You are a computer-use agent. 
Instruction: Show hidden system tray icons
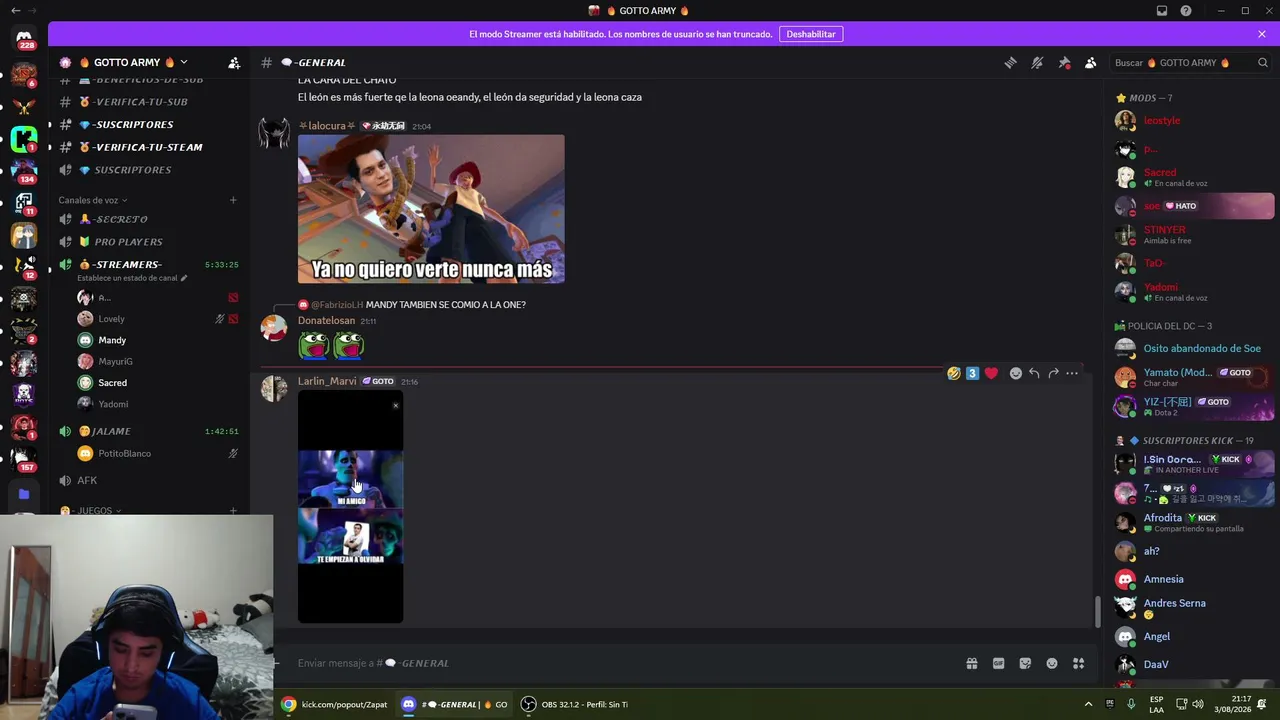(x=1087, y=704)
